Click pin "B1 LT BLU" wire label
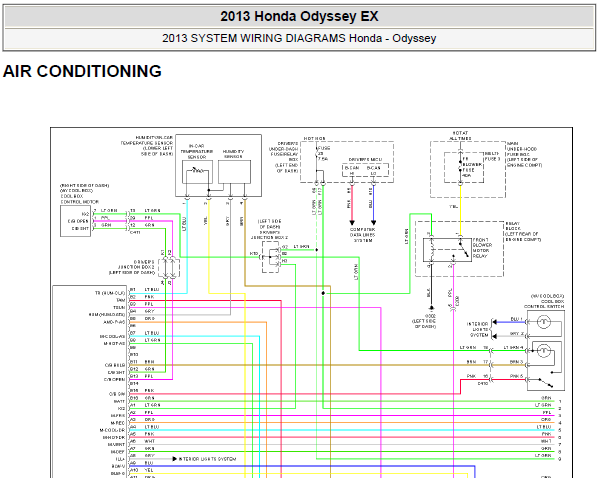 tap(144, 289)
